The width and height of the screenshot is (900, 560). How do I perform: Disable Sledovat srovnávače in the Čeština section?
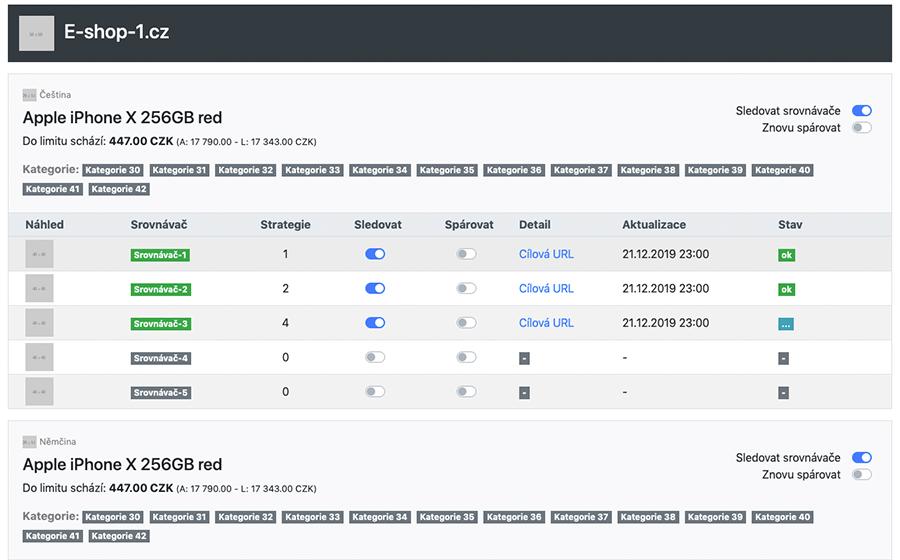click(x=862, y=111)
